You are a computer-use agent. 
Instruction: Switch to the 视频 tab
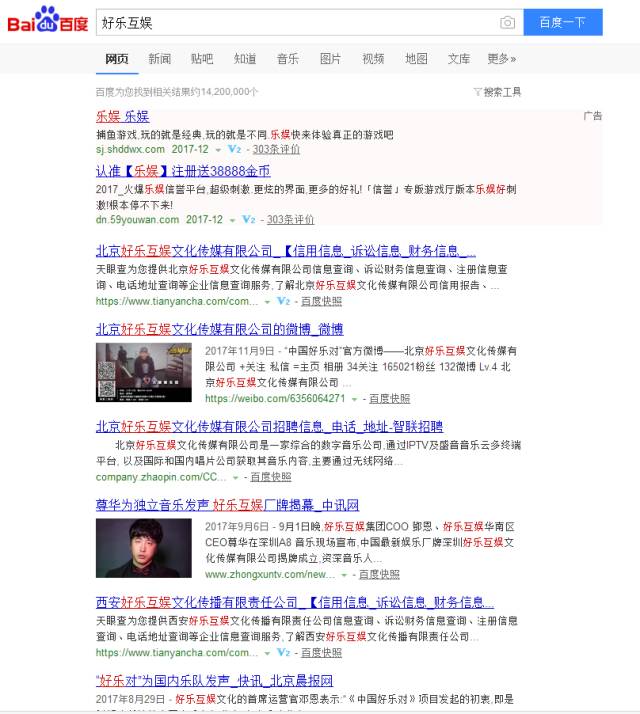(x=373, y=59)
